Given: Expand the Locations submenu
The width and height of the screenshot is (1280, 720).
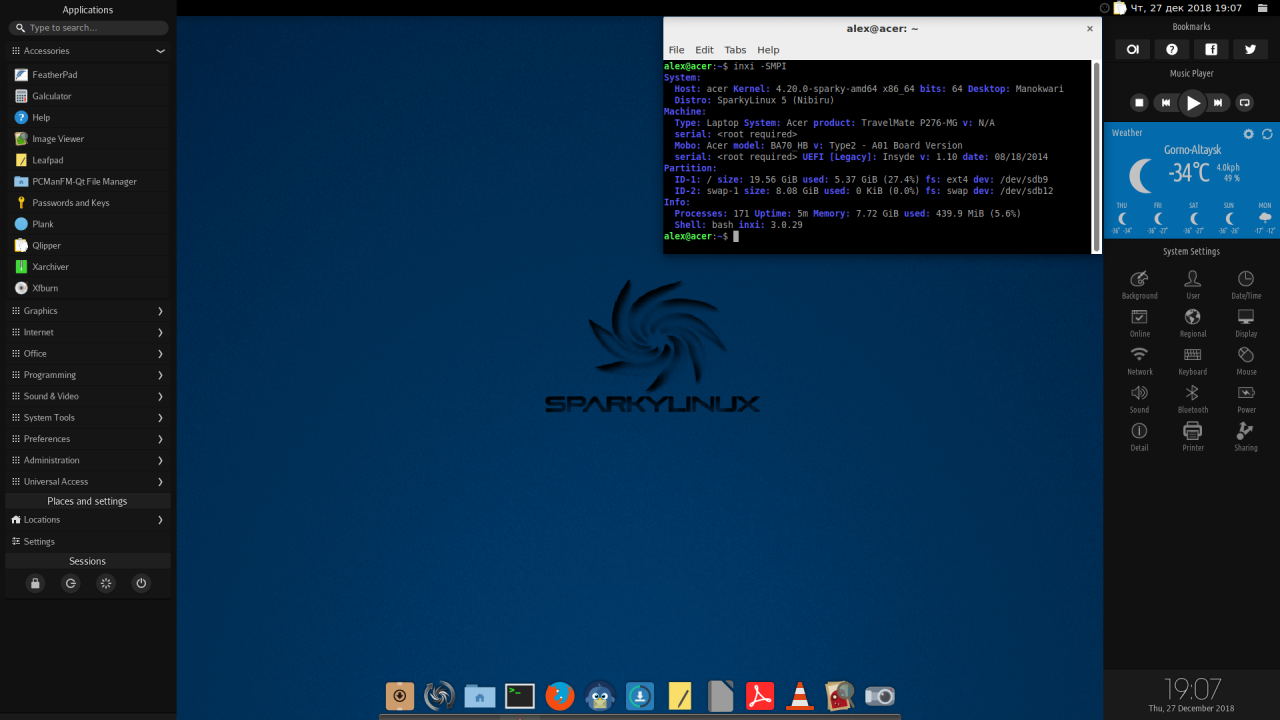Looking at the screenshot, I should (x=88, y=520).
